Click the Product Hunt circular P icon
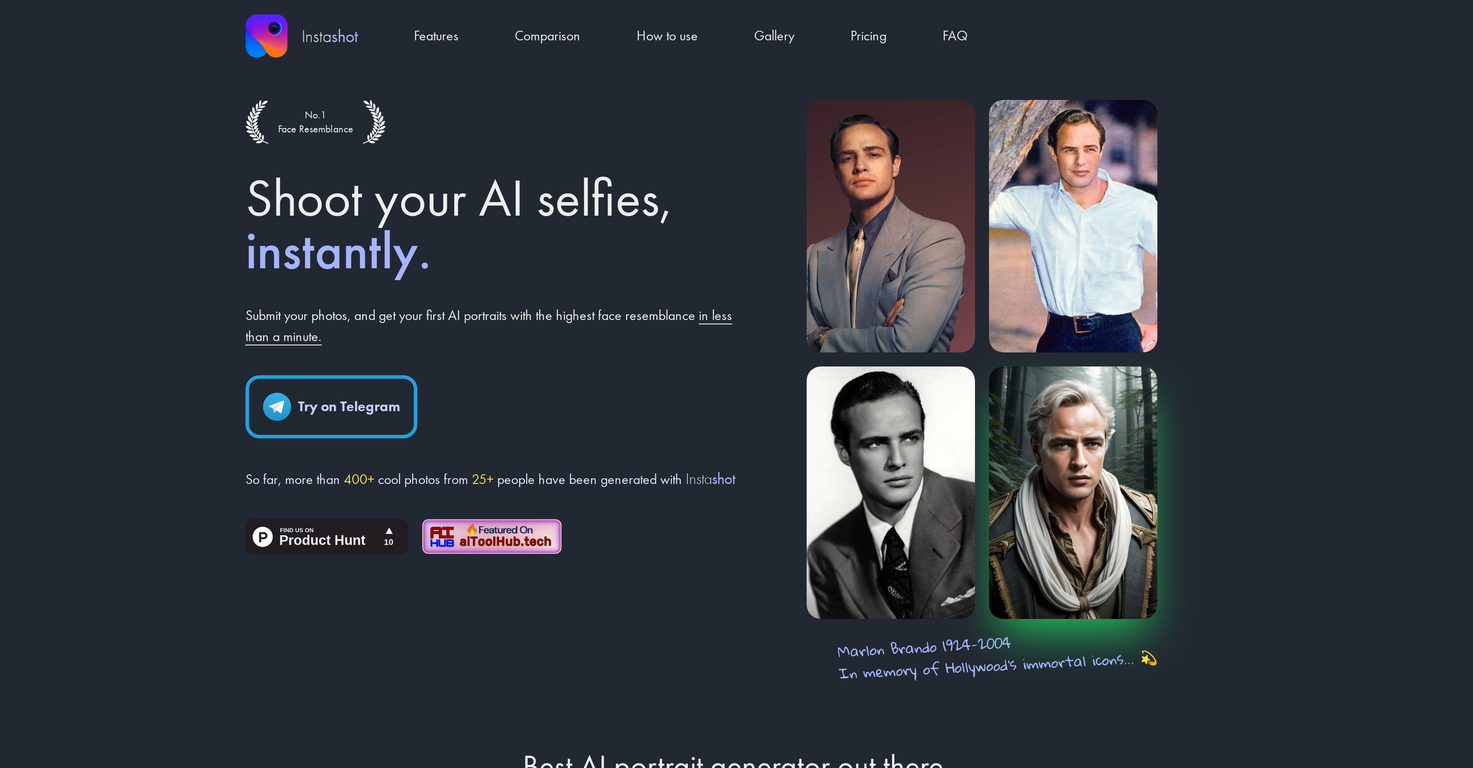The height and width of the screenshot is (768, 1473). [263, 537]
